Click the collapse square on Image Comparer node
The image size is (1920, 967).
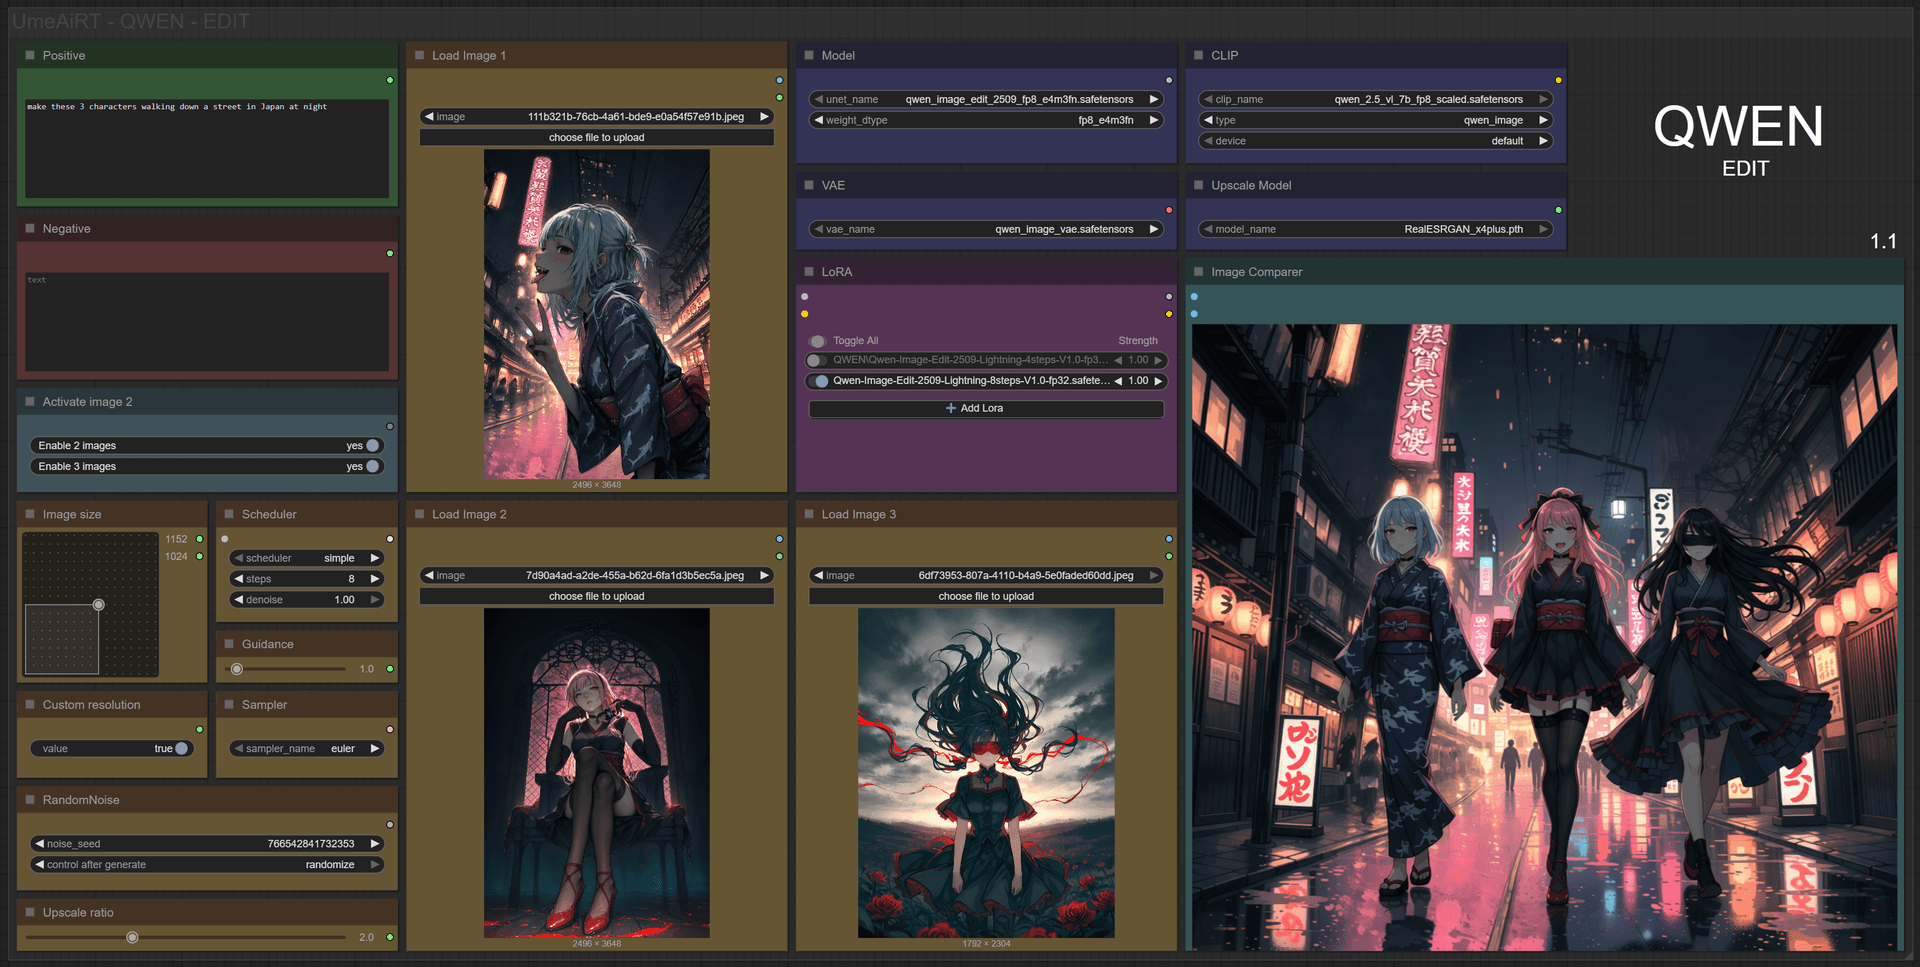tap(1199, 271)
